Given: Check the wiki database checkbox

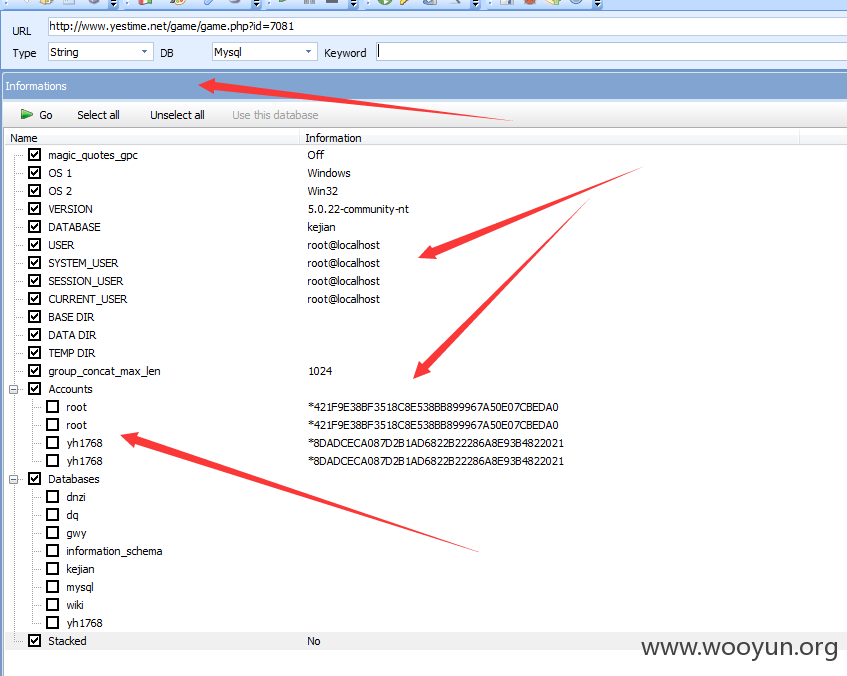Looking at the screenshot, I should coord(52,605).
